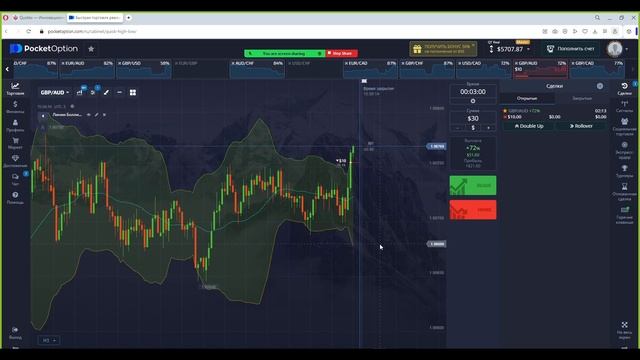Remove the Bollinger indicator with X
The width and height of the screenshot is (640, 360).
(x=104, y=115)
